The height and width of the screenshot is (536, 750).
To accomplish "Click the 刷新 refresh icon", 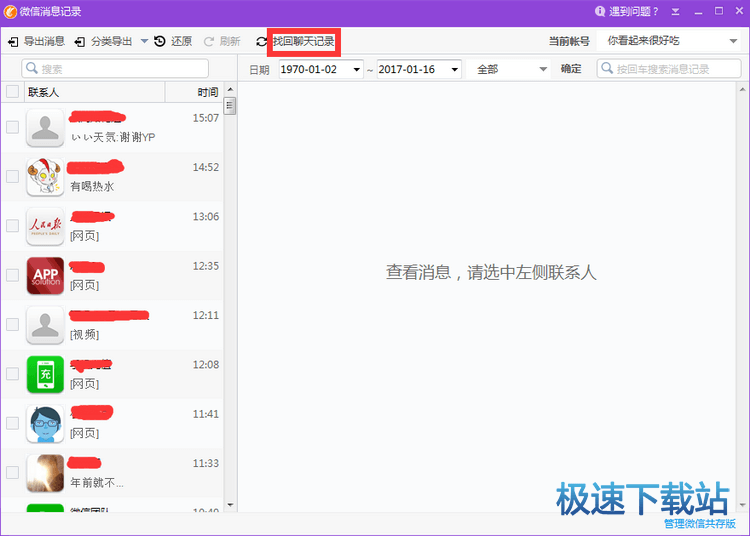I will [209, 42].
